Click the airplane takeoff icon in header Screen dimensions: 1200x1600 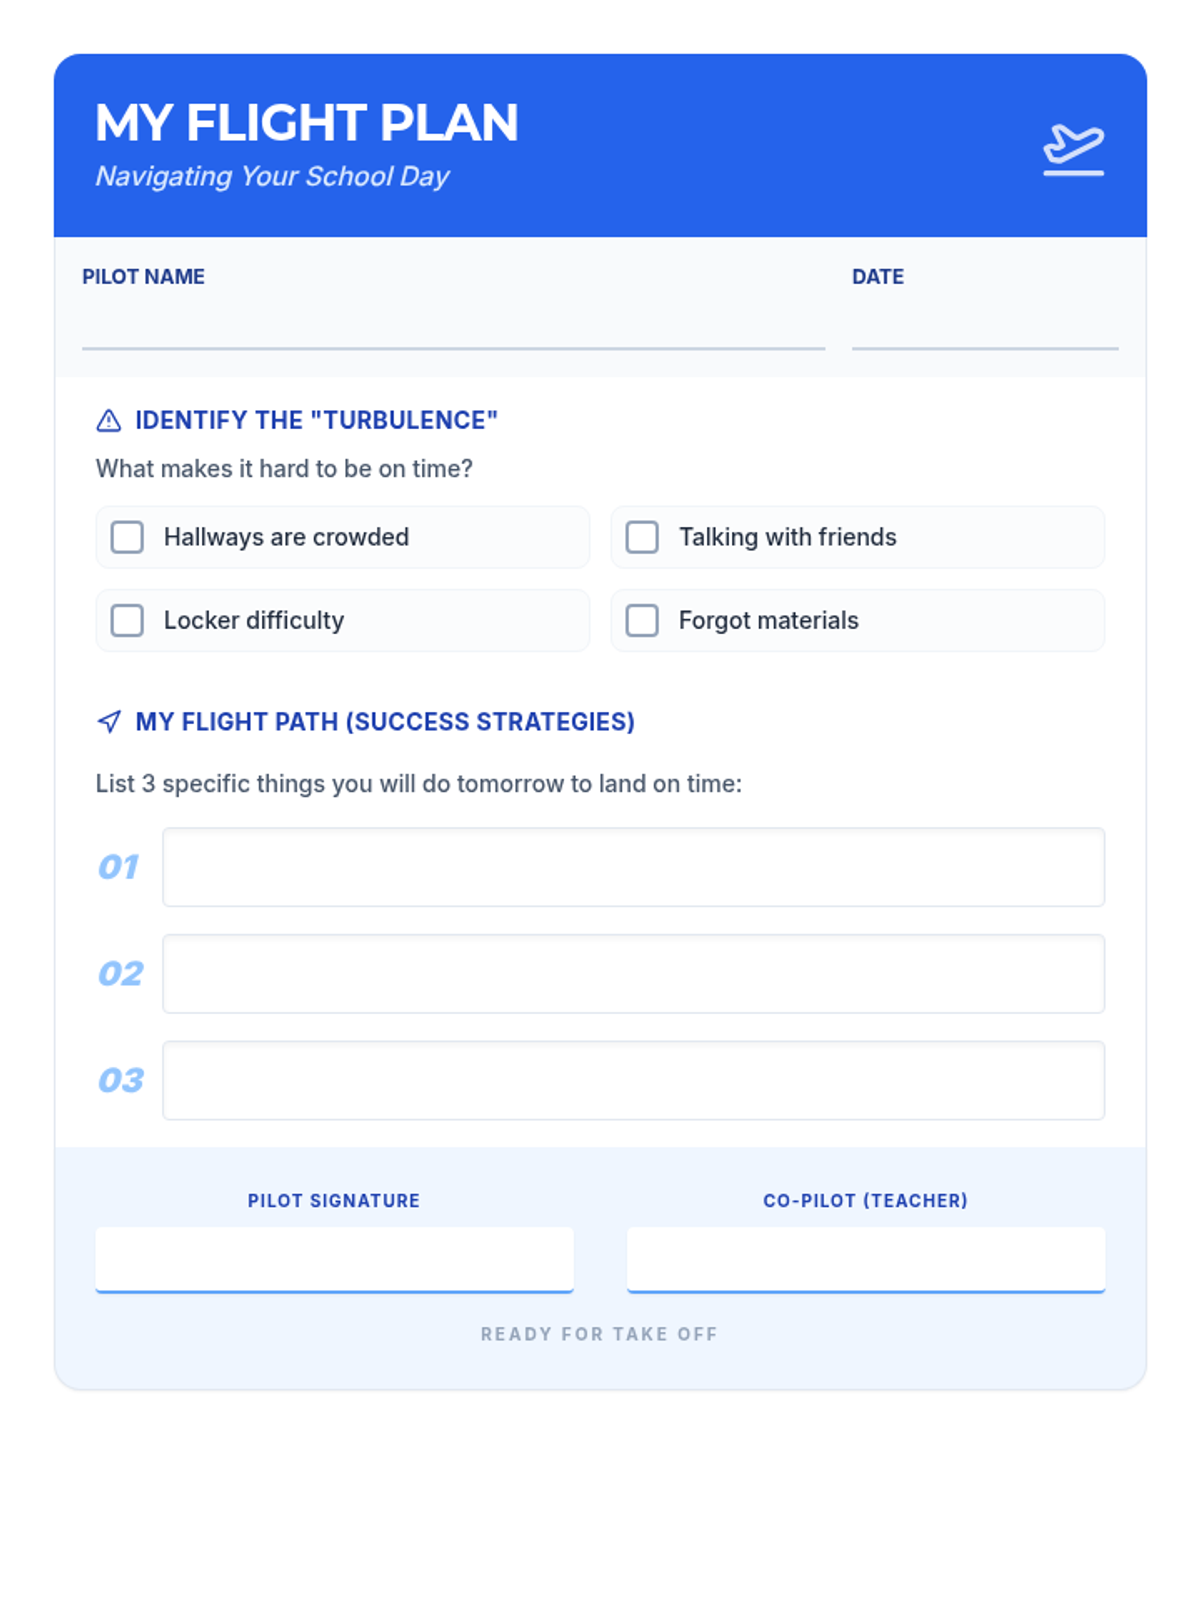[1073, 149]
